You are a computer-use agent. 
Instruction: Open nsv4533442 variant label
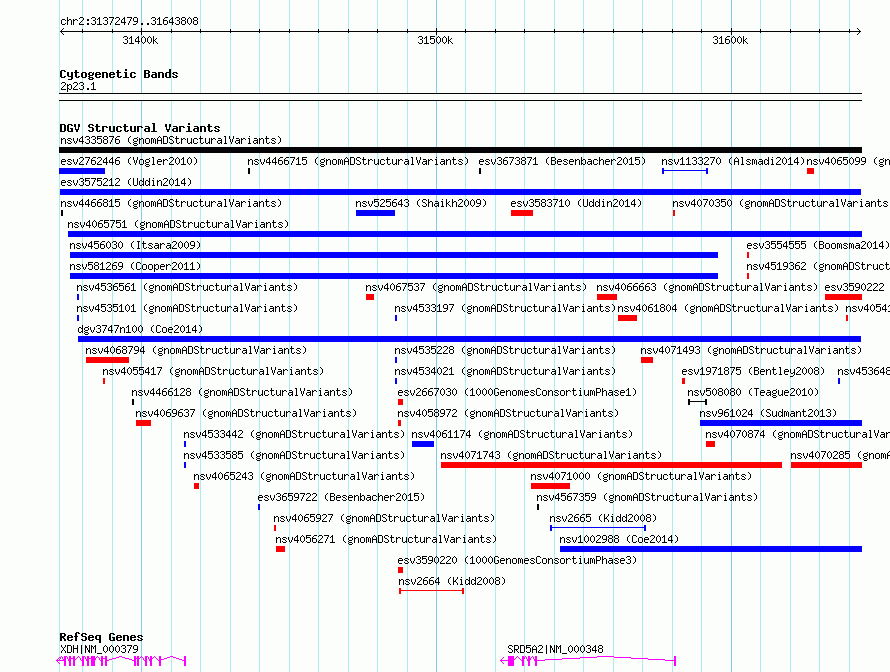tap(294, 434)
